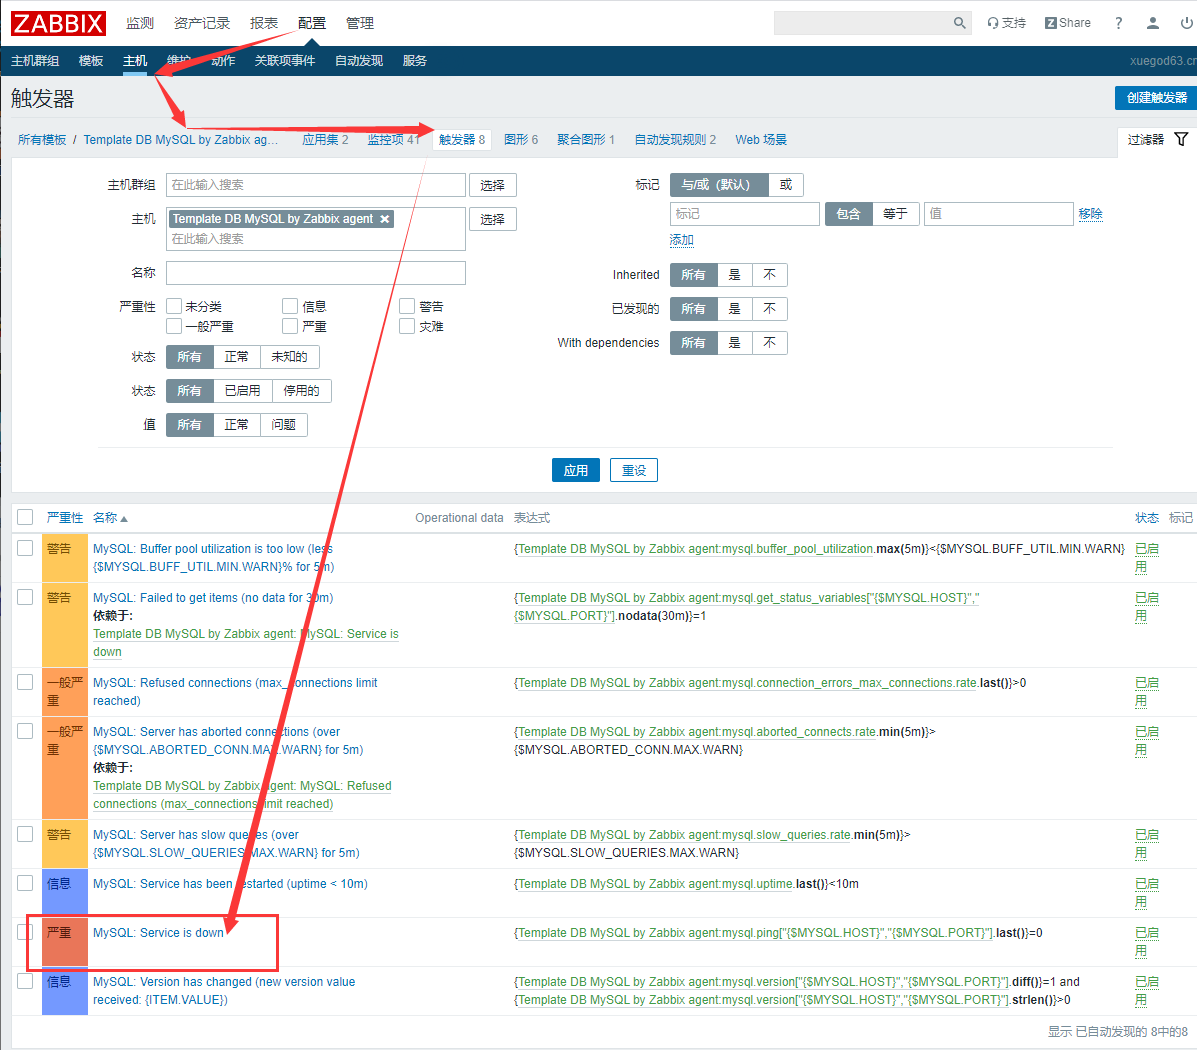Click 选择 button for 主机
This screenshot has height=1050, width=1197.
pyautogui.click(x=492, y=219)
